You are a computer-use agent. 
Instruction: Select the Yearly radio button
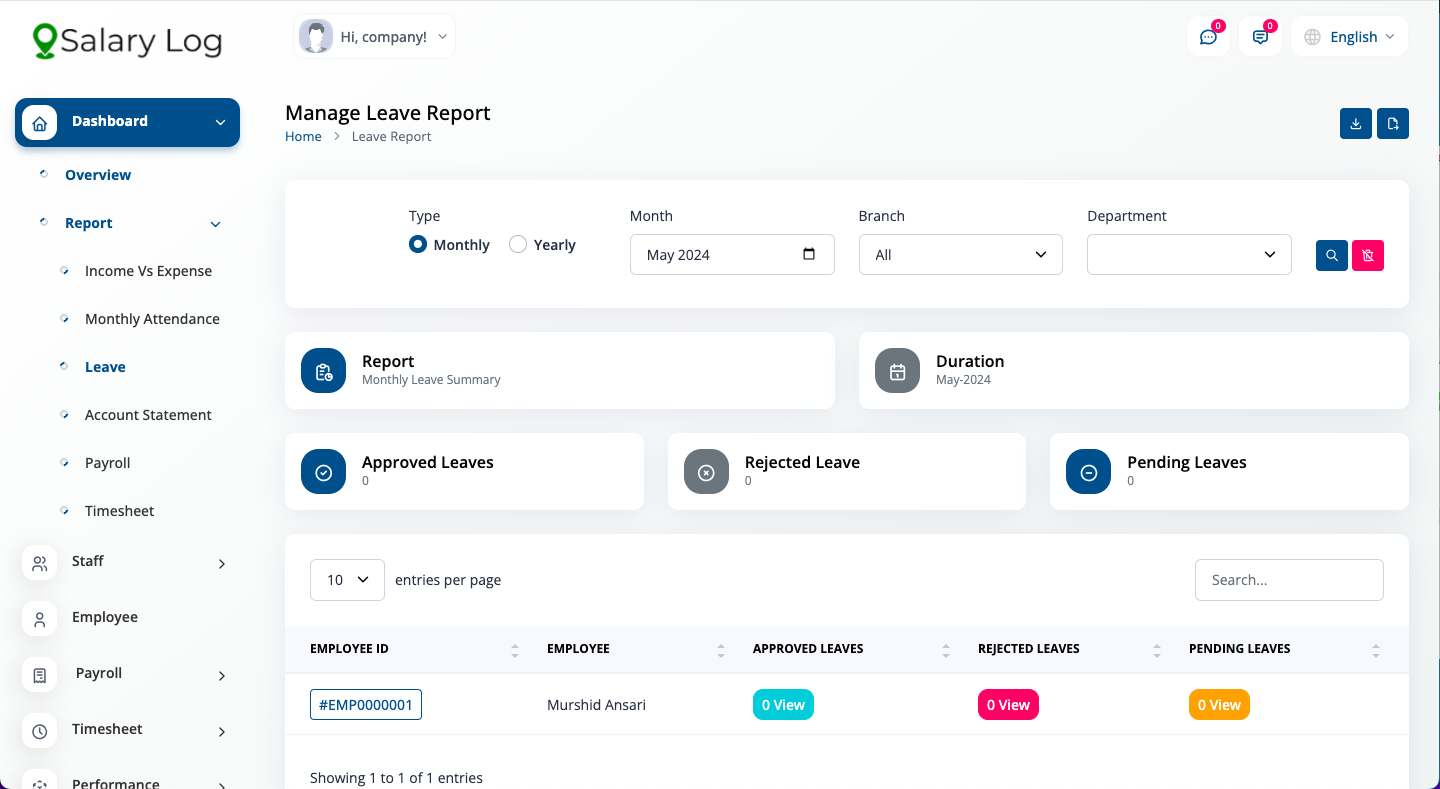pos(518,244)
